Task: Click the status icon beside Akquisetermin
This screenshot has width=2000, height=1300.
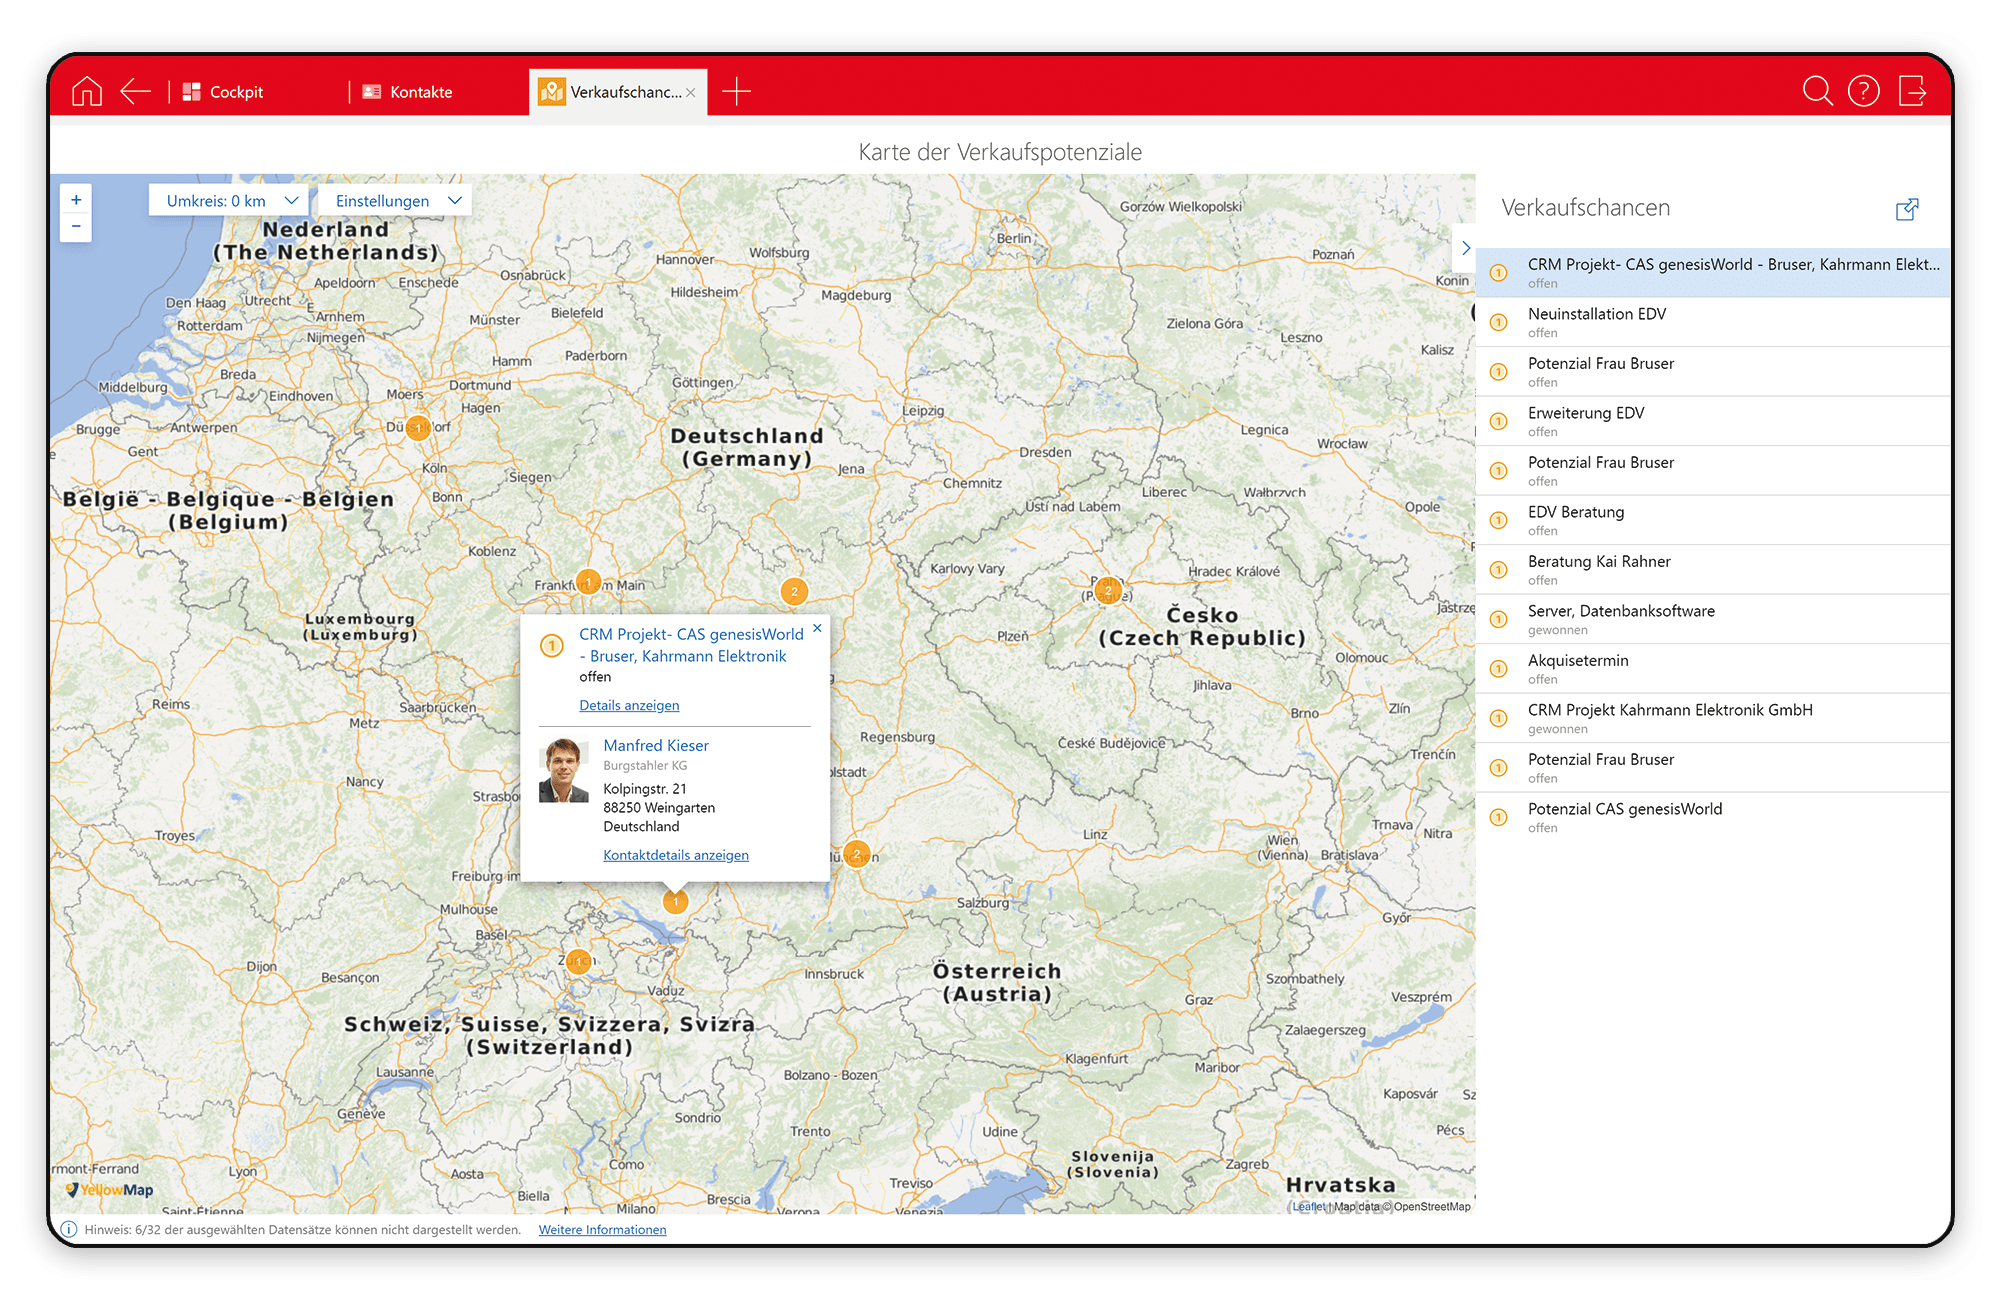Action: pos(1498,669)
